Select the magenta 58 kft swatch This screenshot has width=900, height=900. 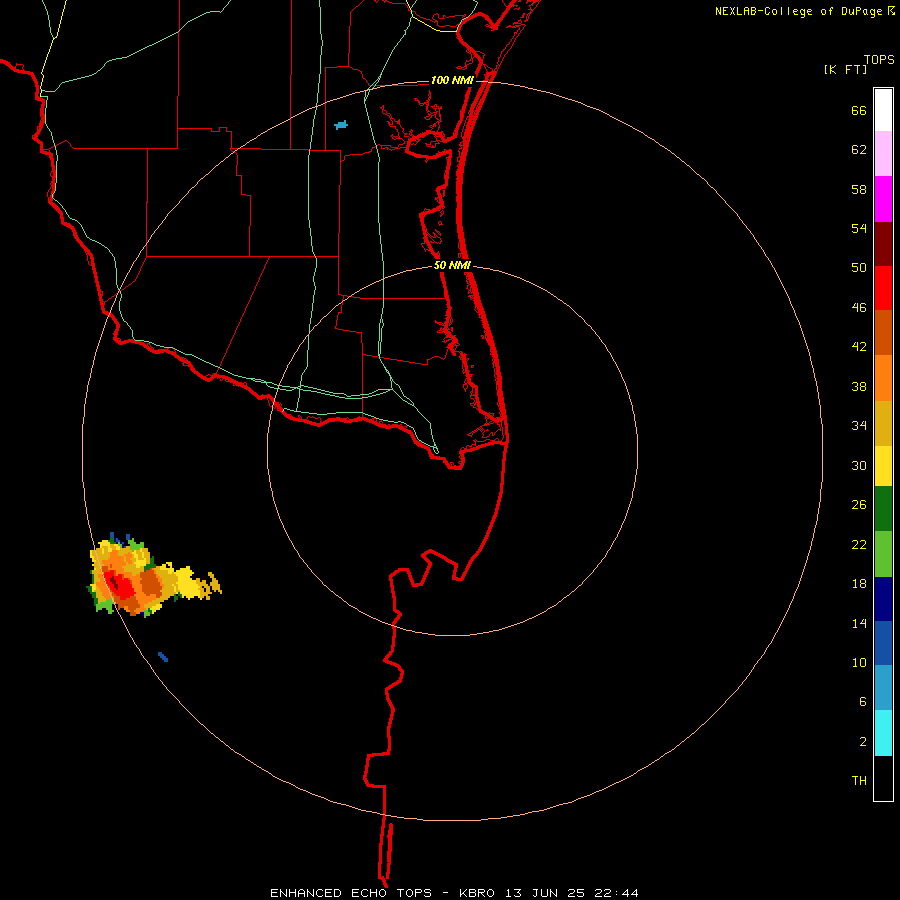pyautogui.click(x=883, y=199)
